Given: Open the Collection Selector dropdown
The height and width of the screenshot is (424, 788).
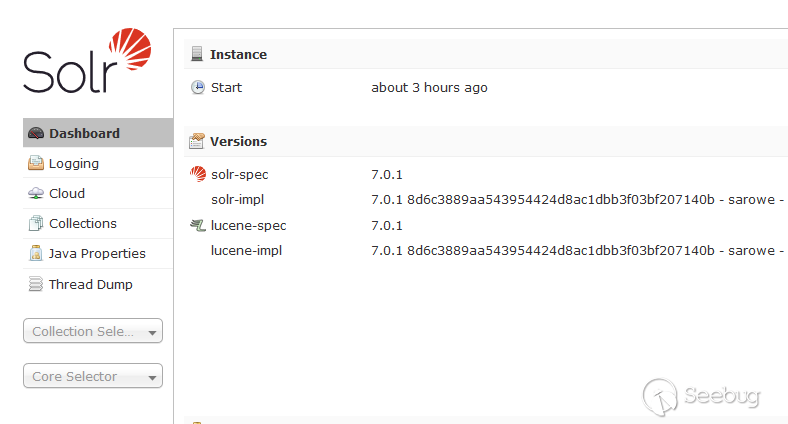Looking at the screenshot, I should click(92, 331).
